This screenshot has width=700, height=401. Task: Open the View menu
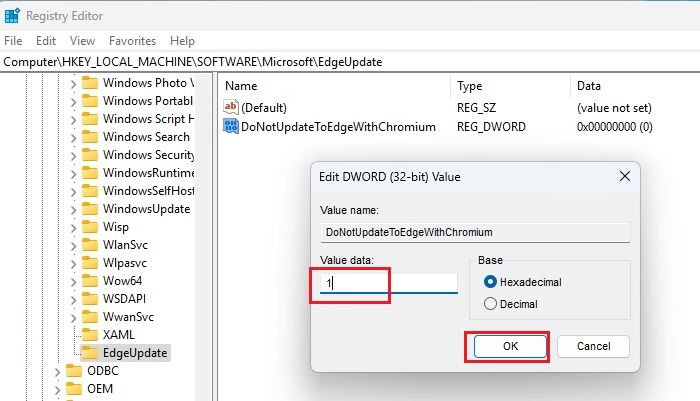coord(82,41)
